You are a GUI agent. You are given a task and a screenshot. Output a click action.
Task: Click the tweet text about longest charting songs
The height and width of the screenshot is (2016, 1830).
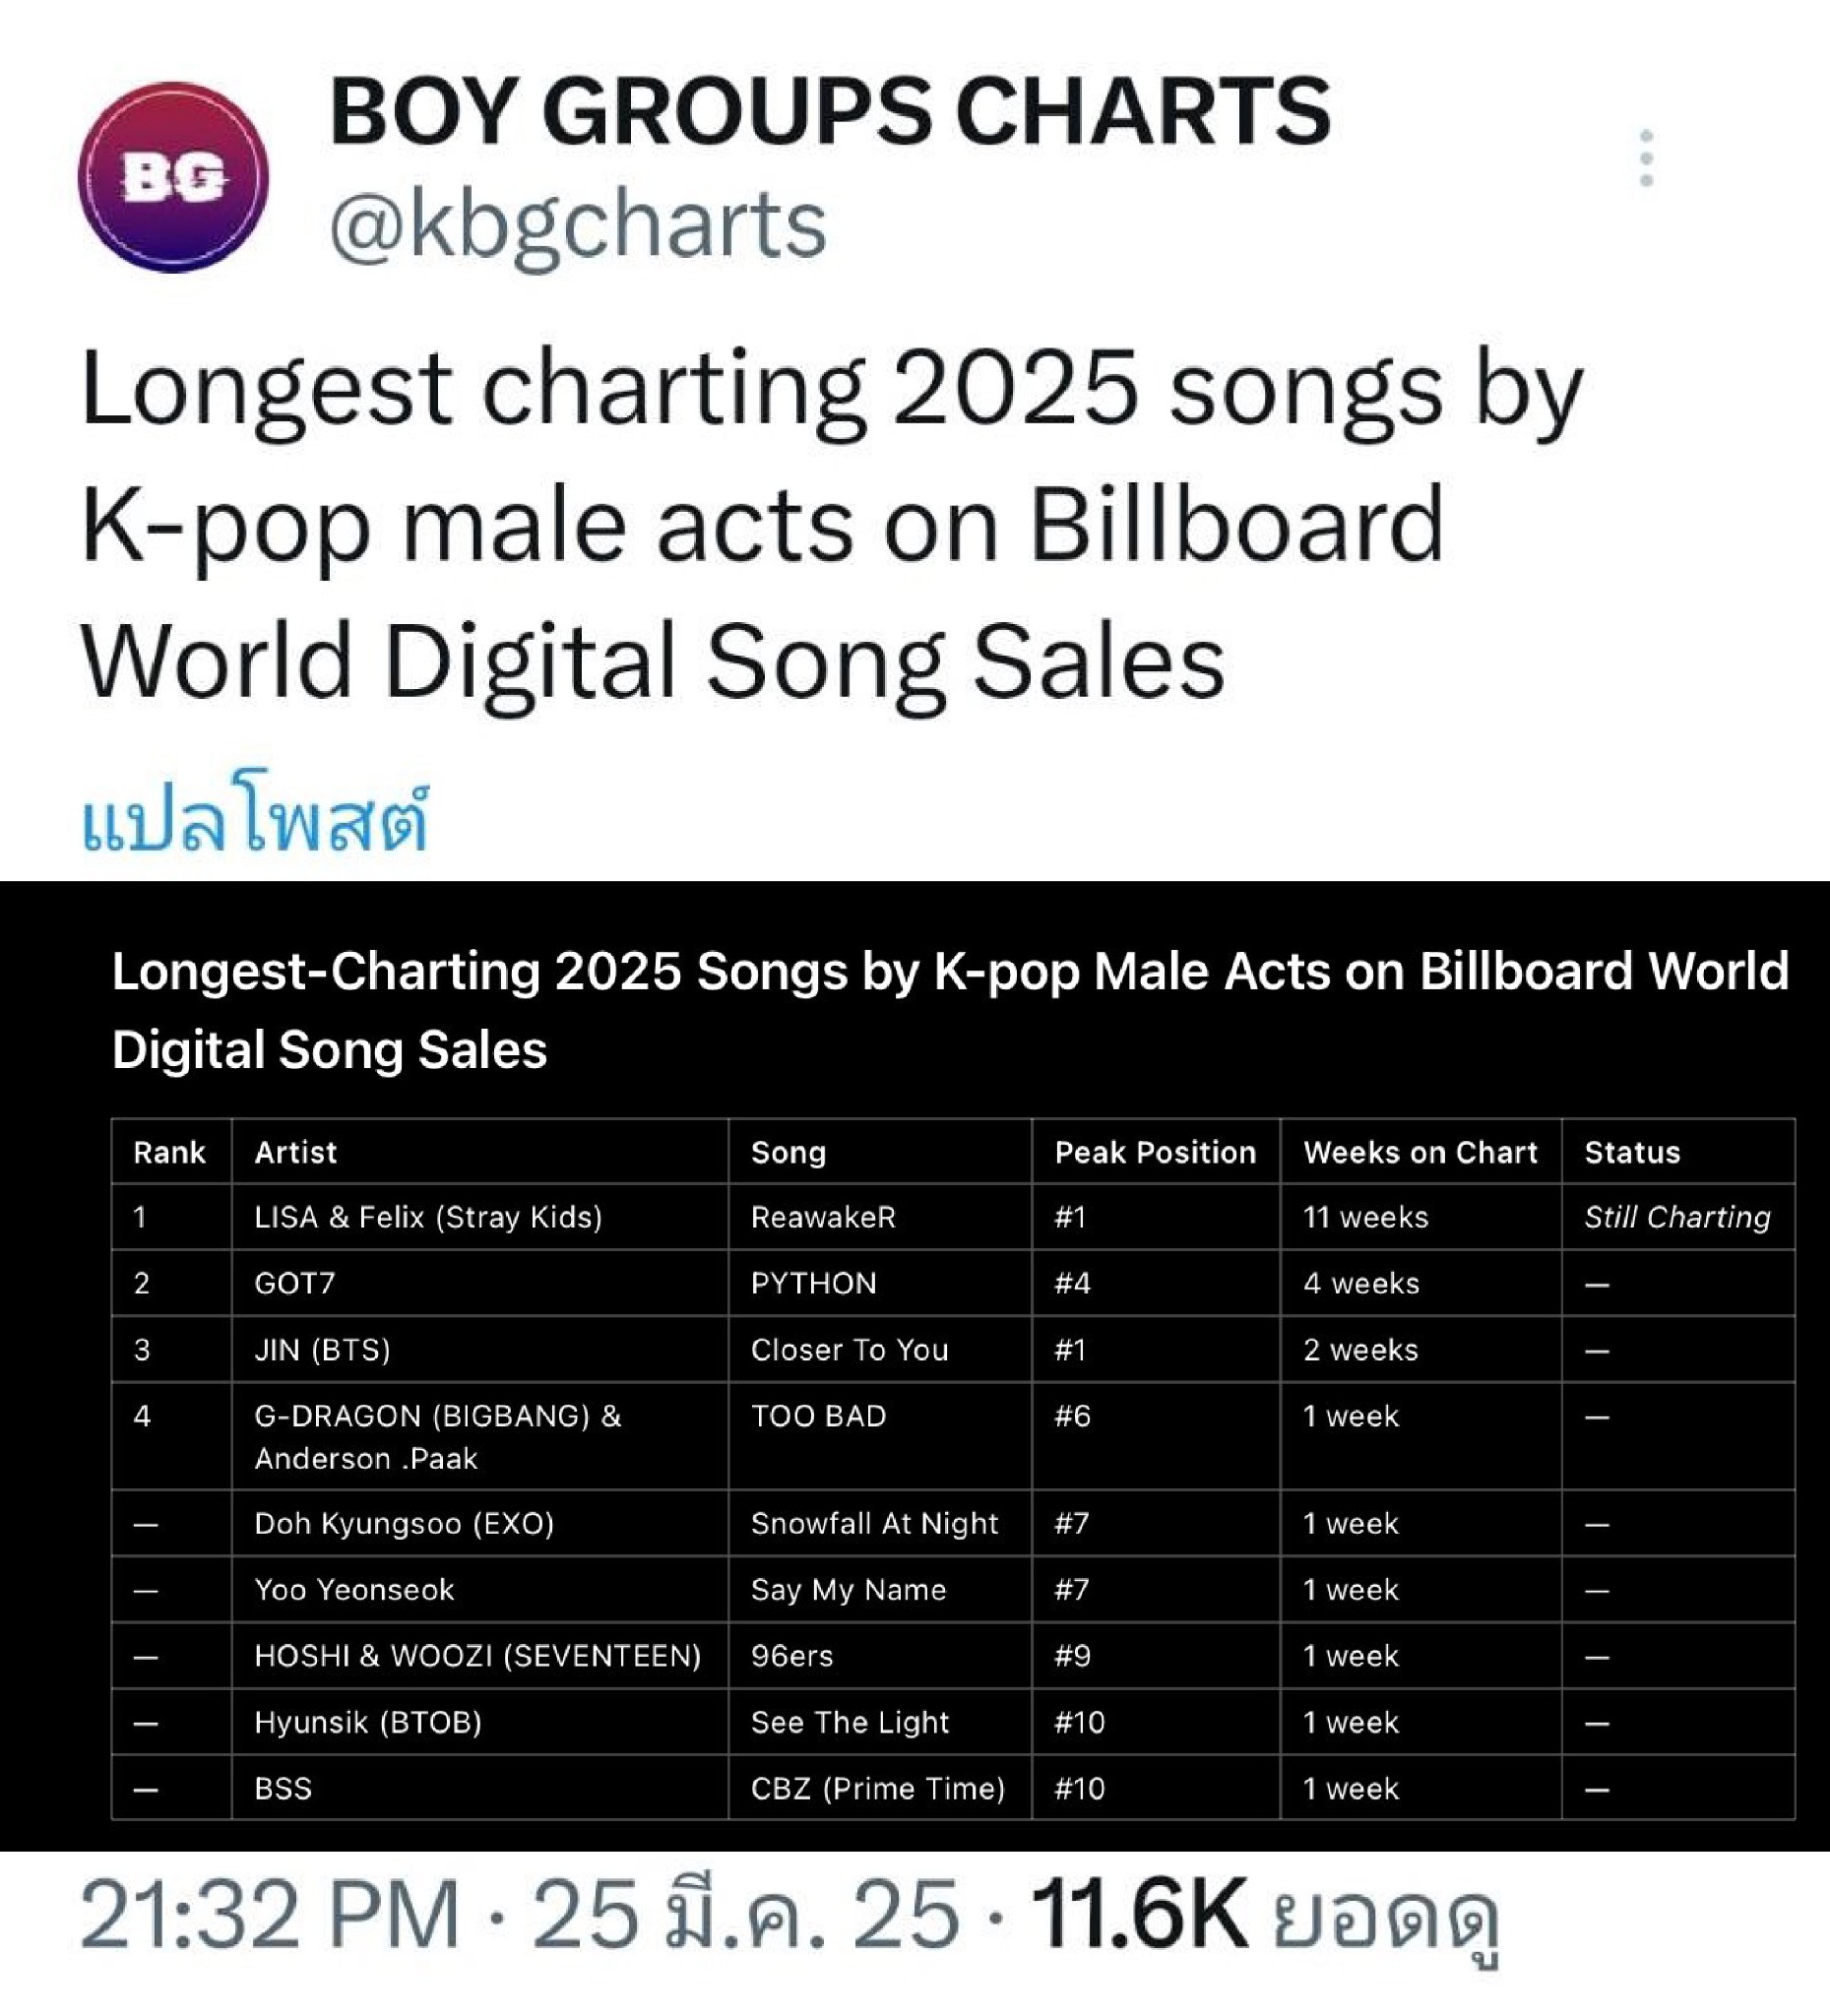pos(830,528)
